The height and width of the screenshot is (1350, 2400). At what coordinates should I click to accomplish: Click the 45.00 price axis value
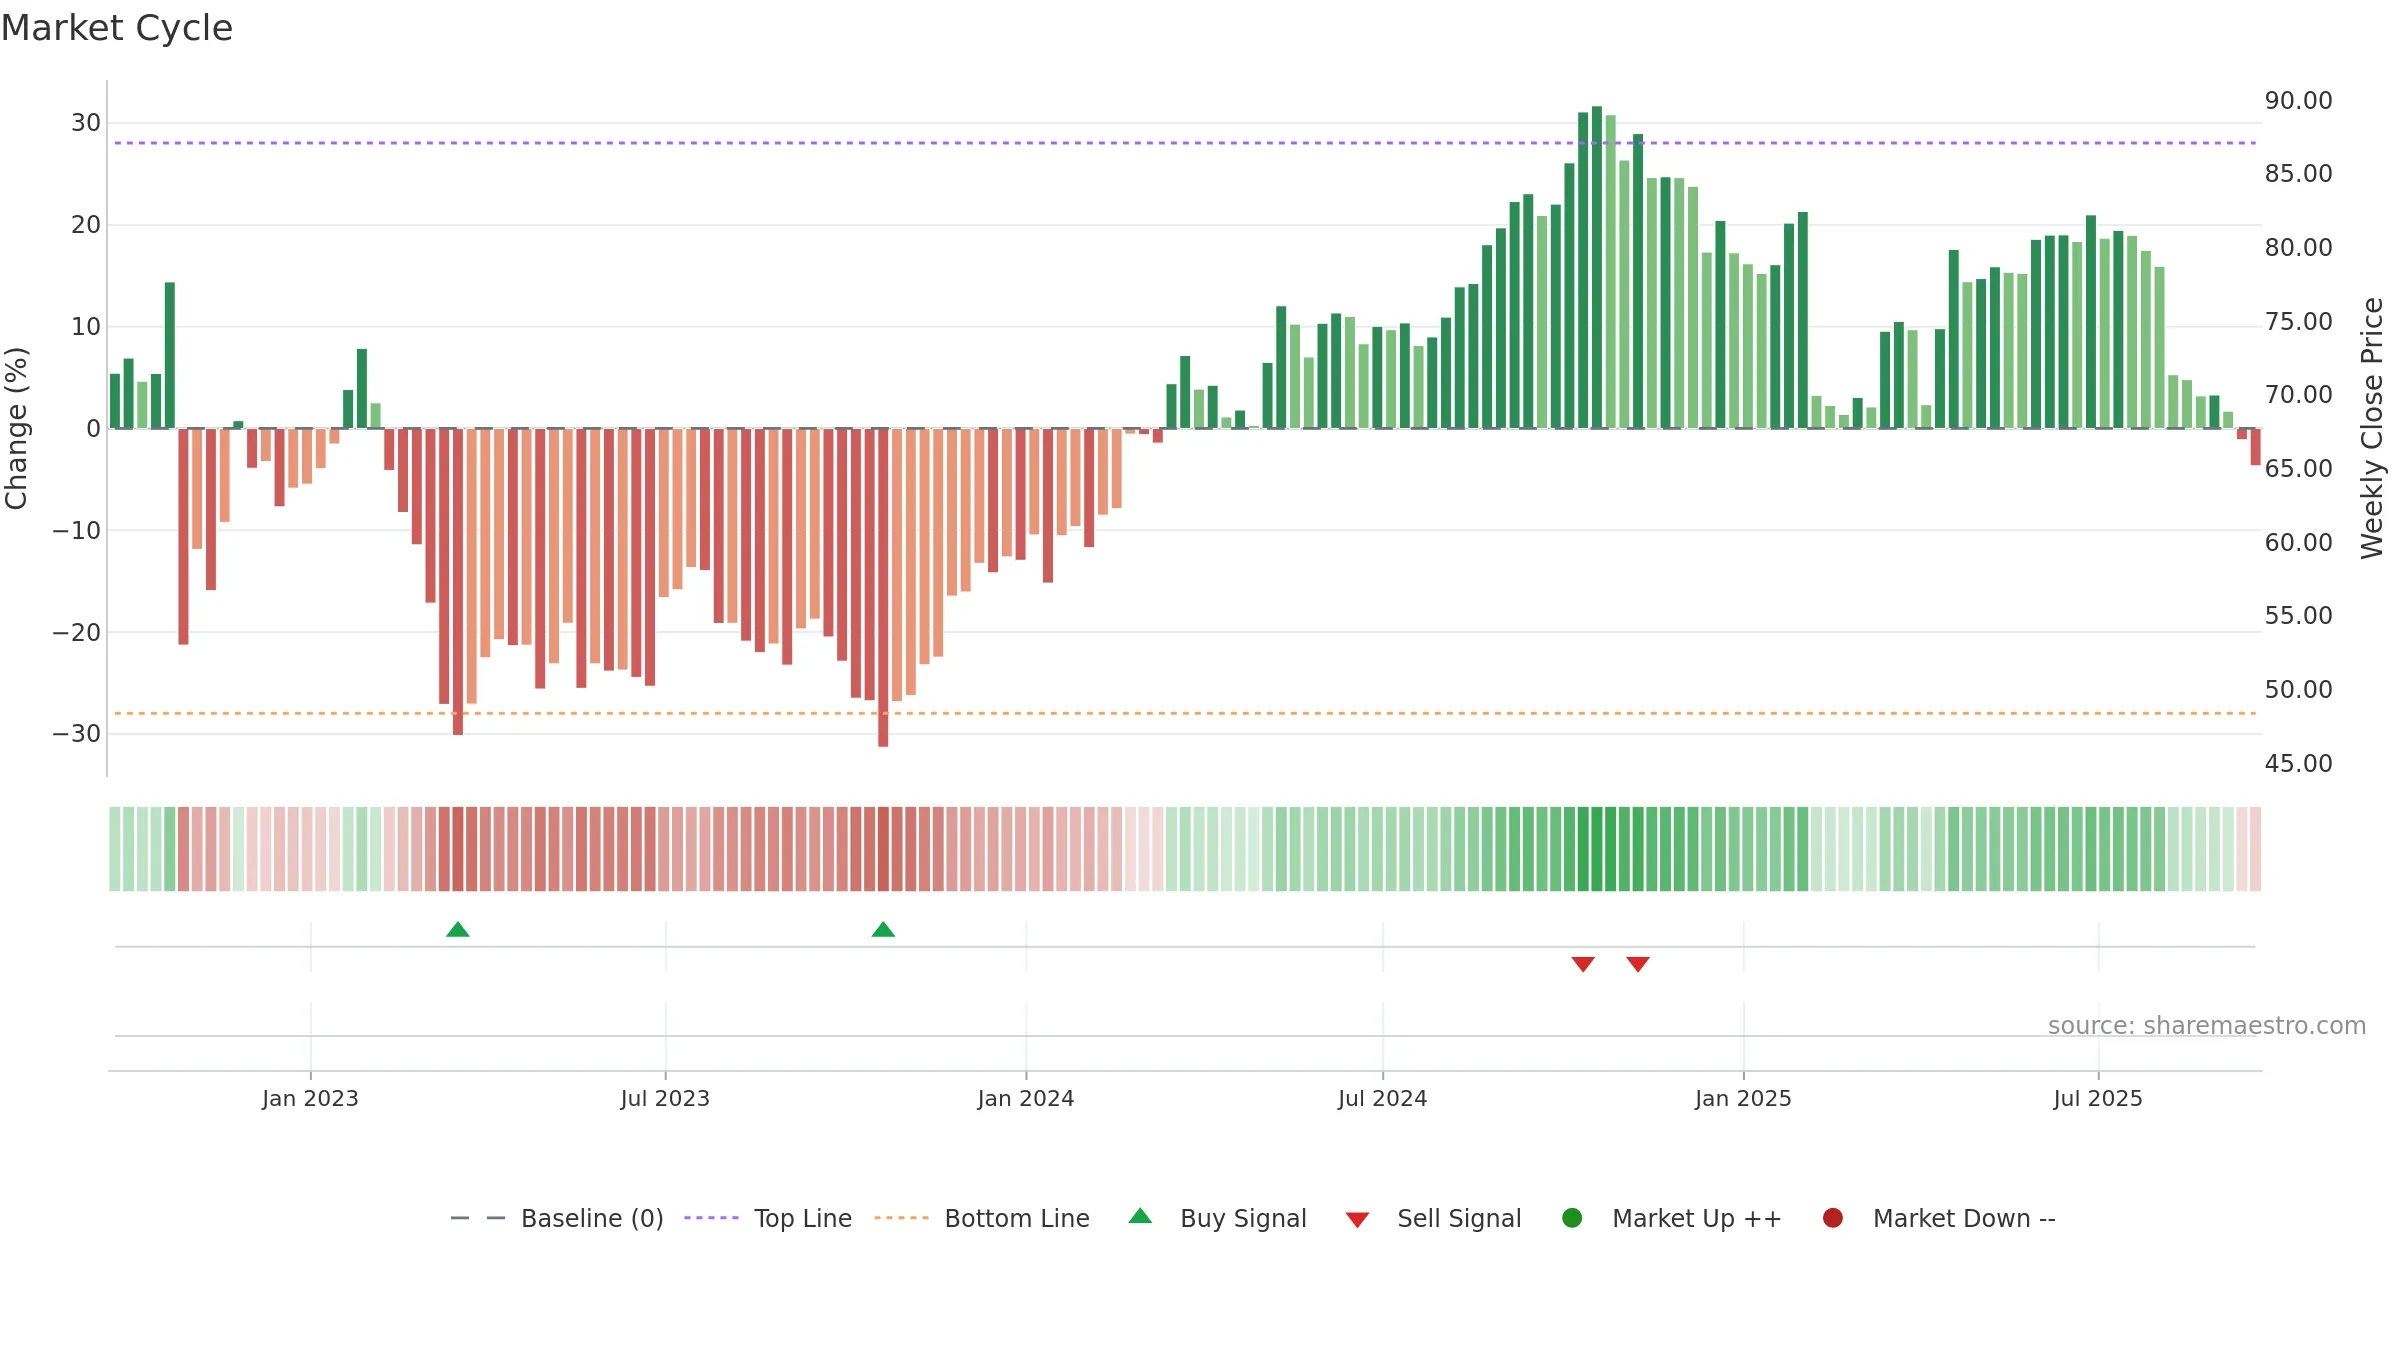coord(2298,764)
